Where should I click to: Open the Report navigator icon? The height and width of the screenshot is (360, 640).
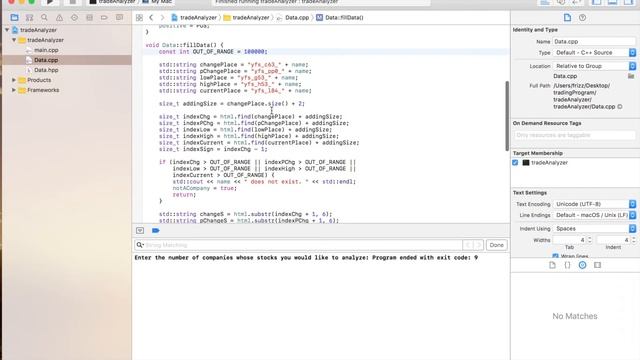pyautogui.click(x=119, y=18)
